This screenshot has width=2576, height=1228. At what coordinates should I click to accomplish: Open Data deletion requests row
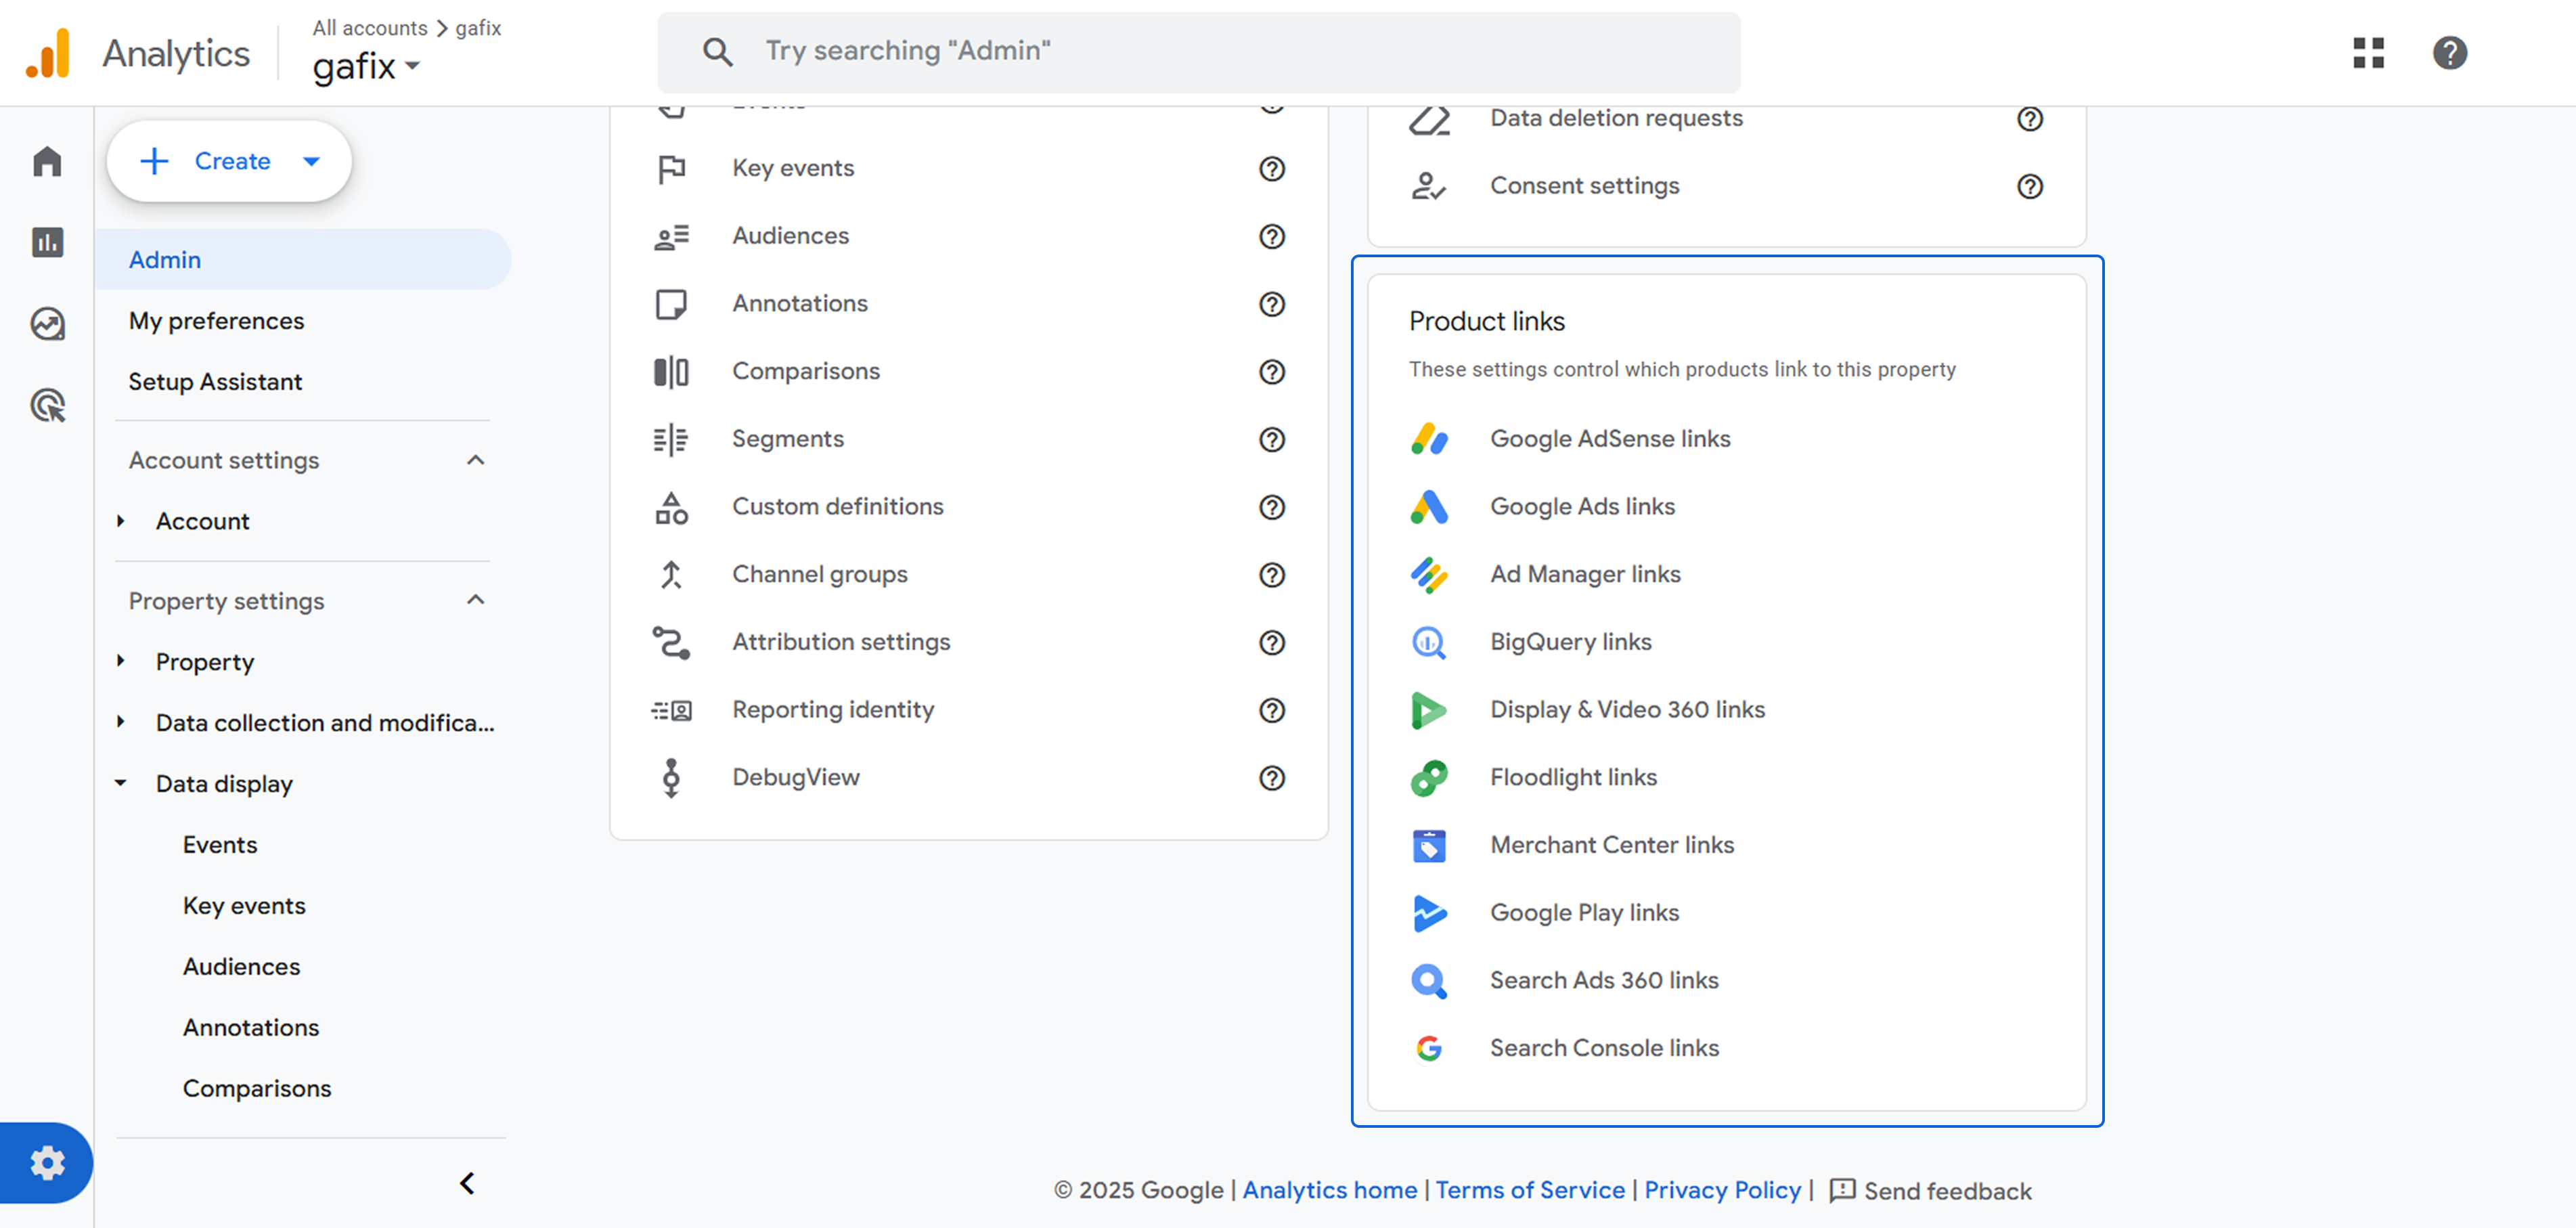(x=1726, y=119)
